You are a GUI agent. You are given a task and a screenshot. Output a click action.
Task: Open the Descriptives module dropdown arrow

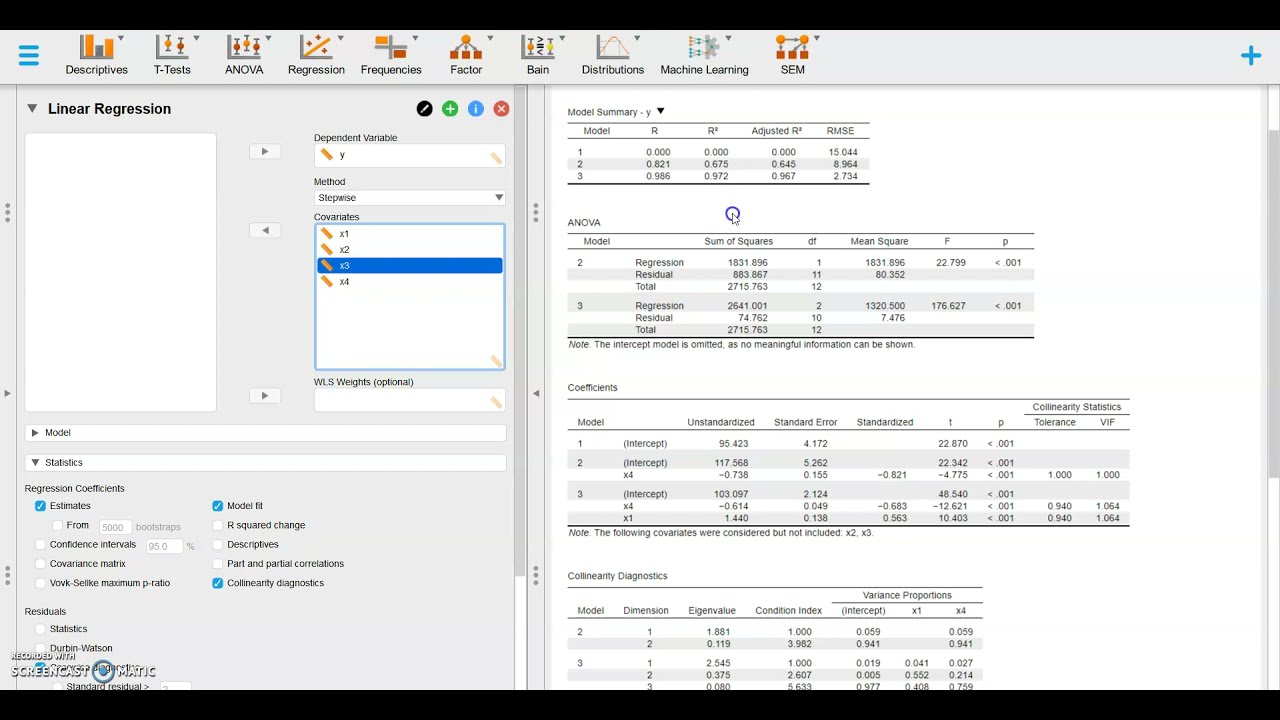(121, 38)
